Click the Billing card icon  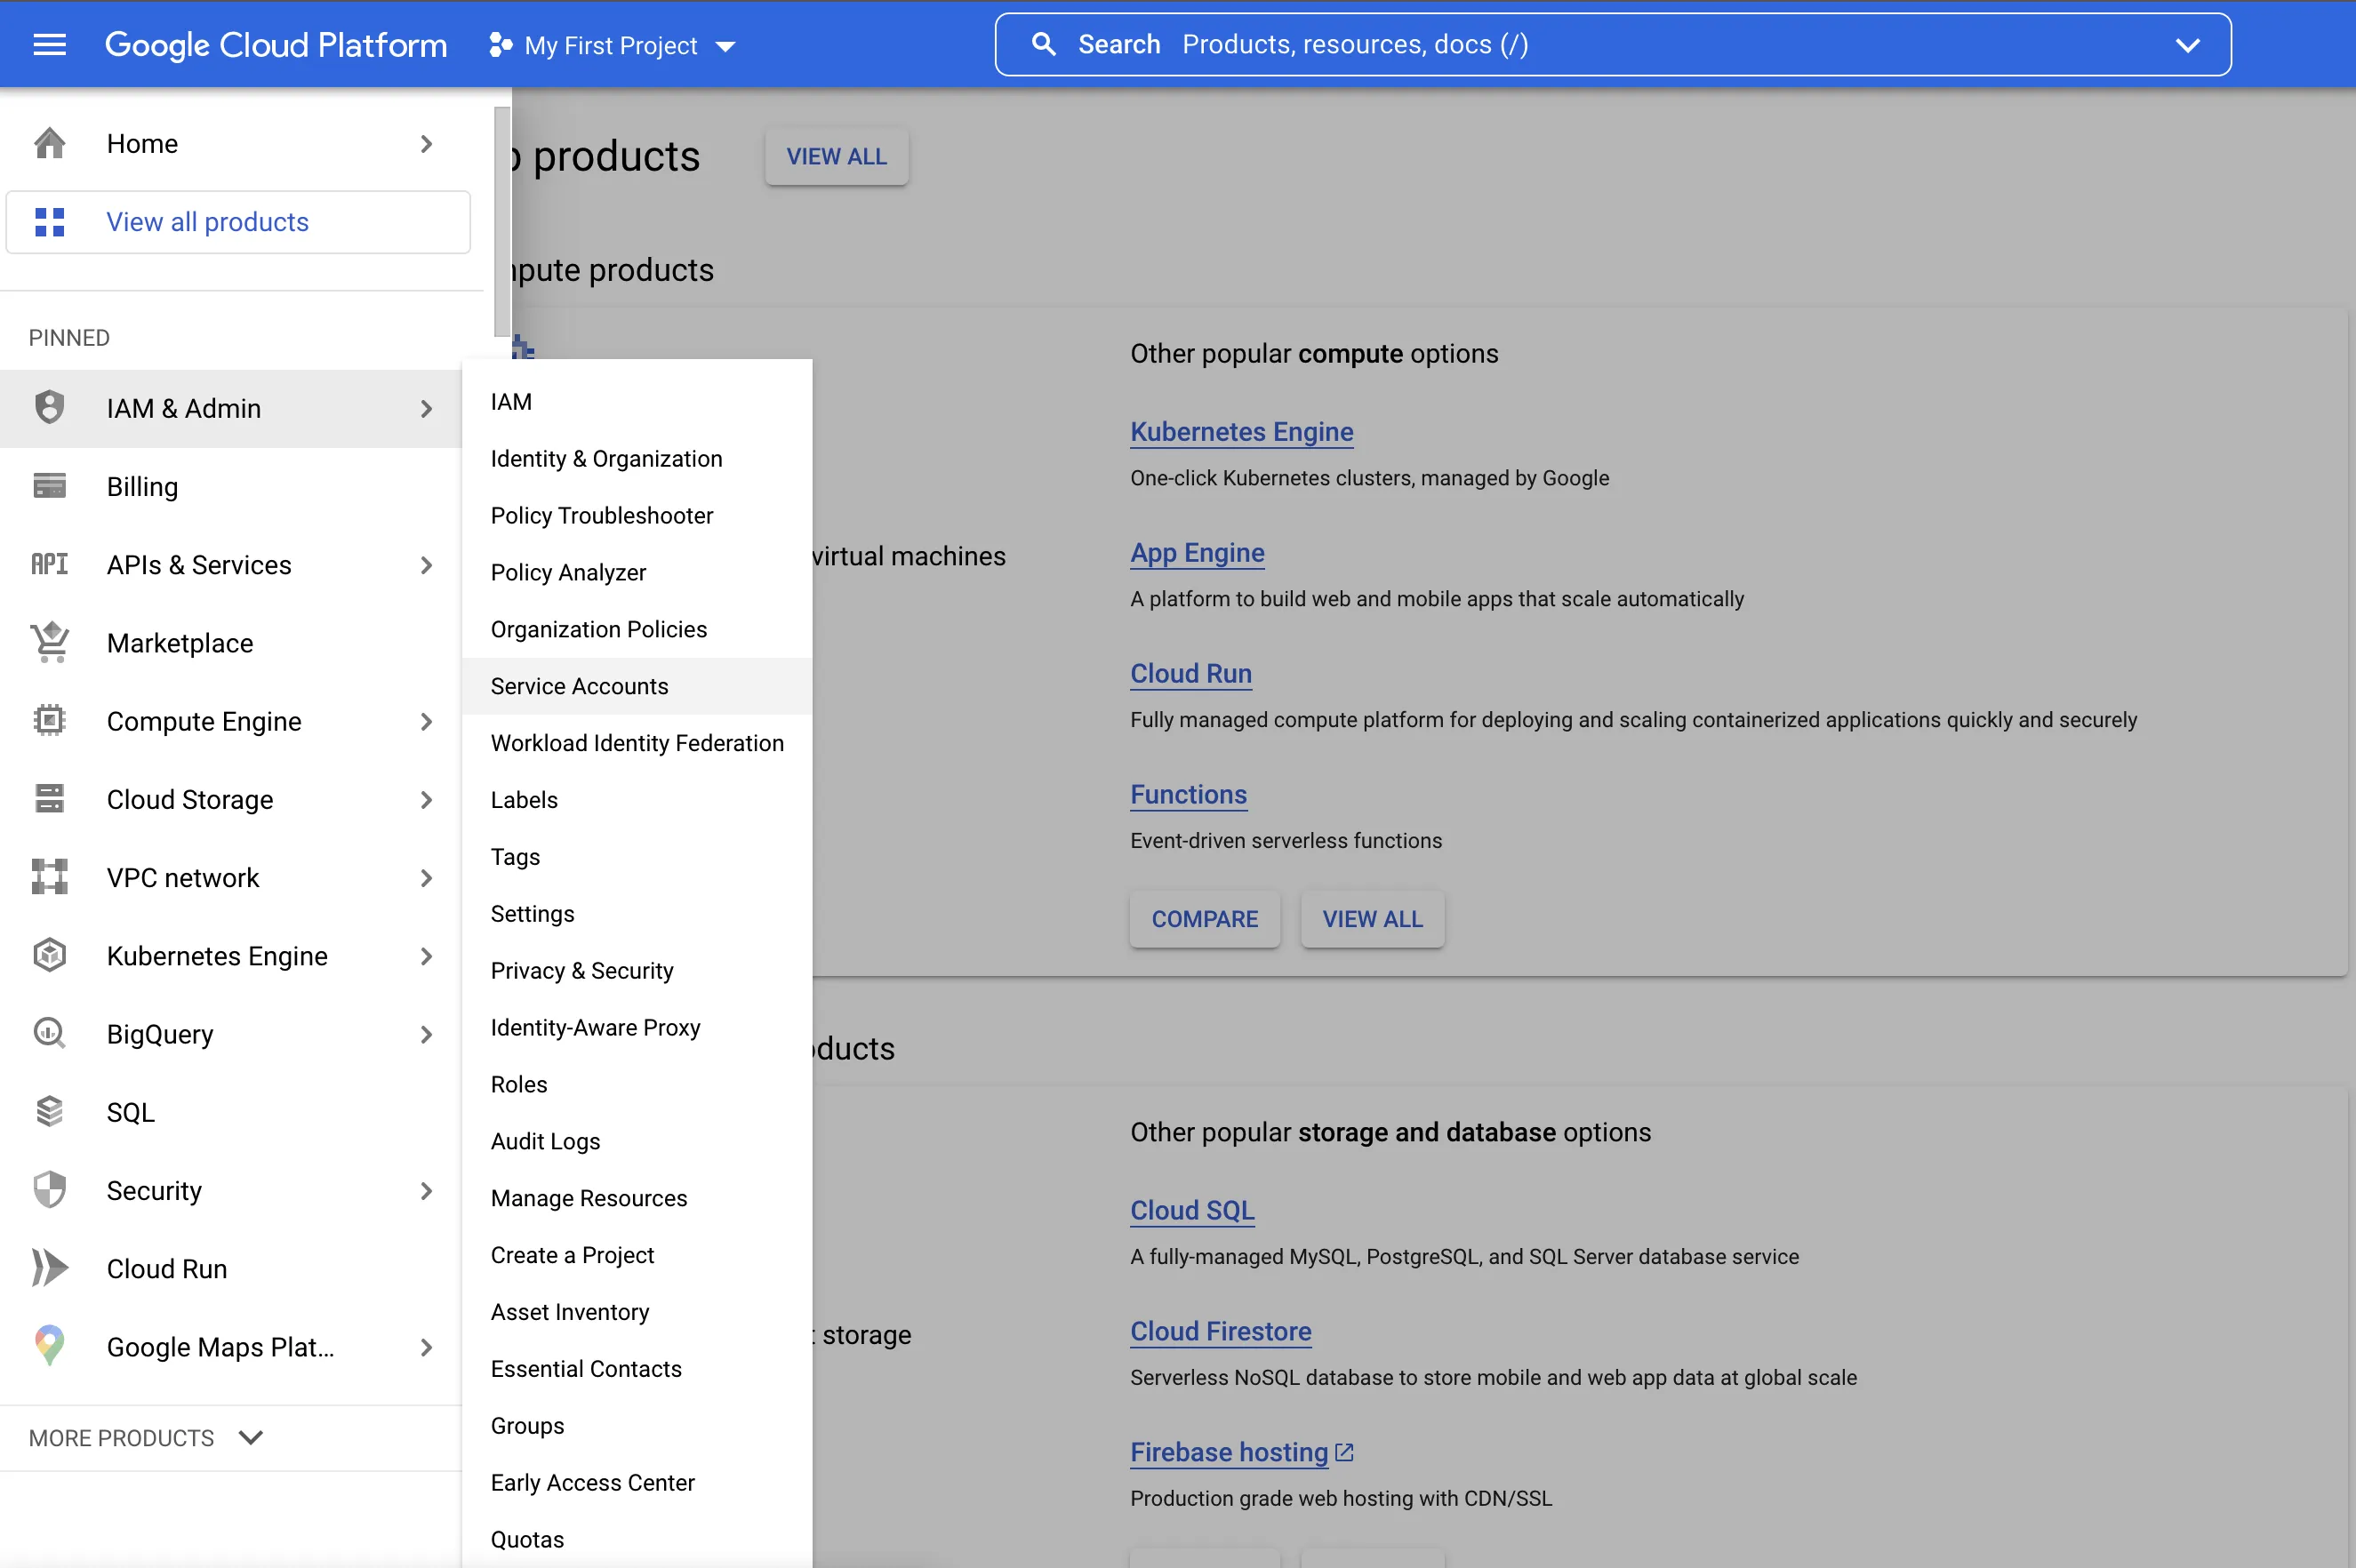(49, 486)
